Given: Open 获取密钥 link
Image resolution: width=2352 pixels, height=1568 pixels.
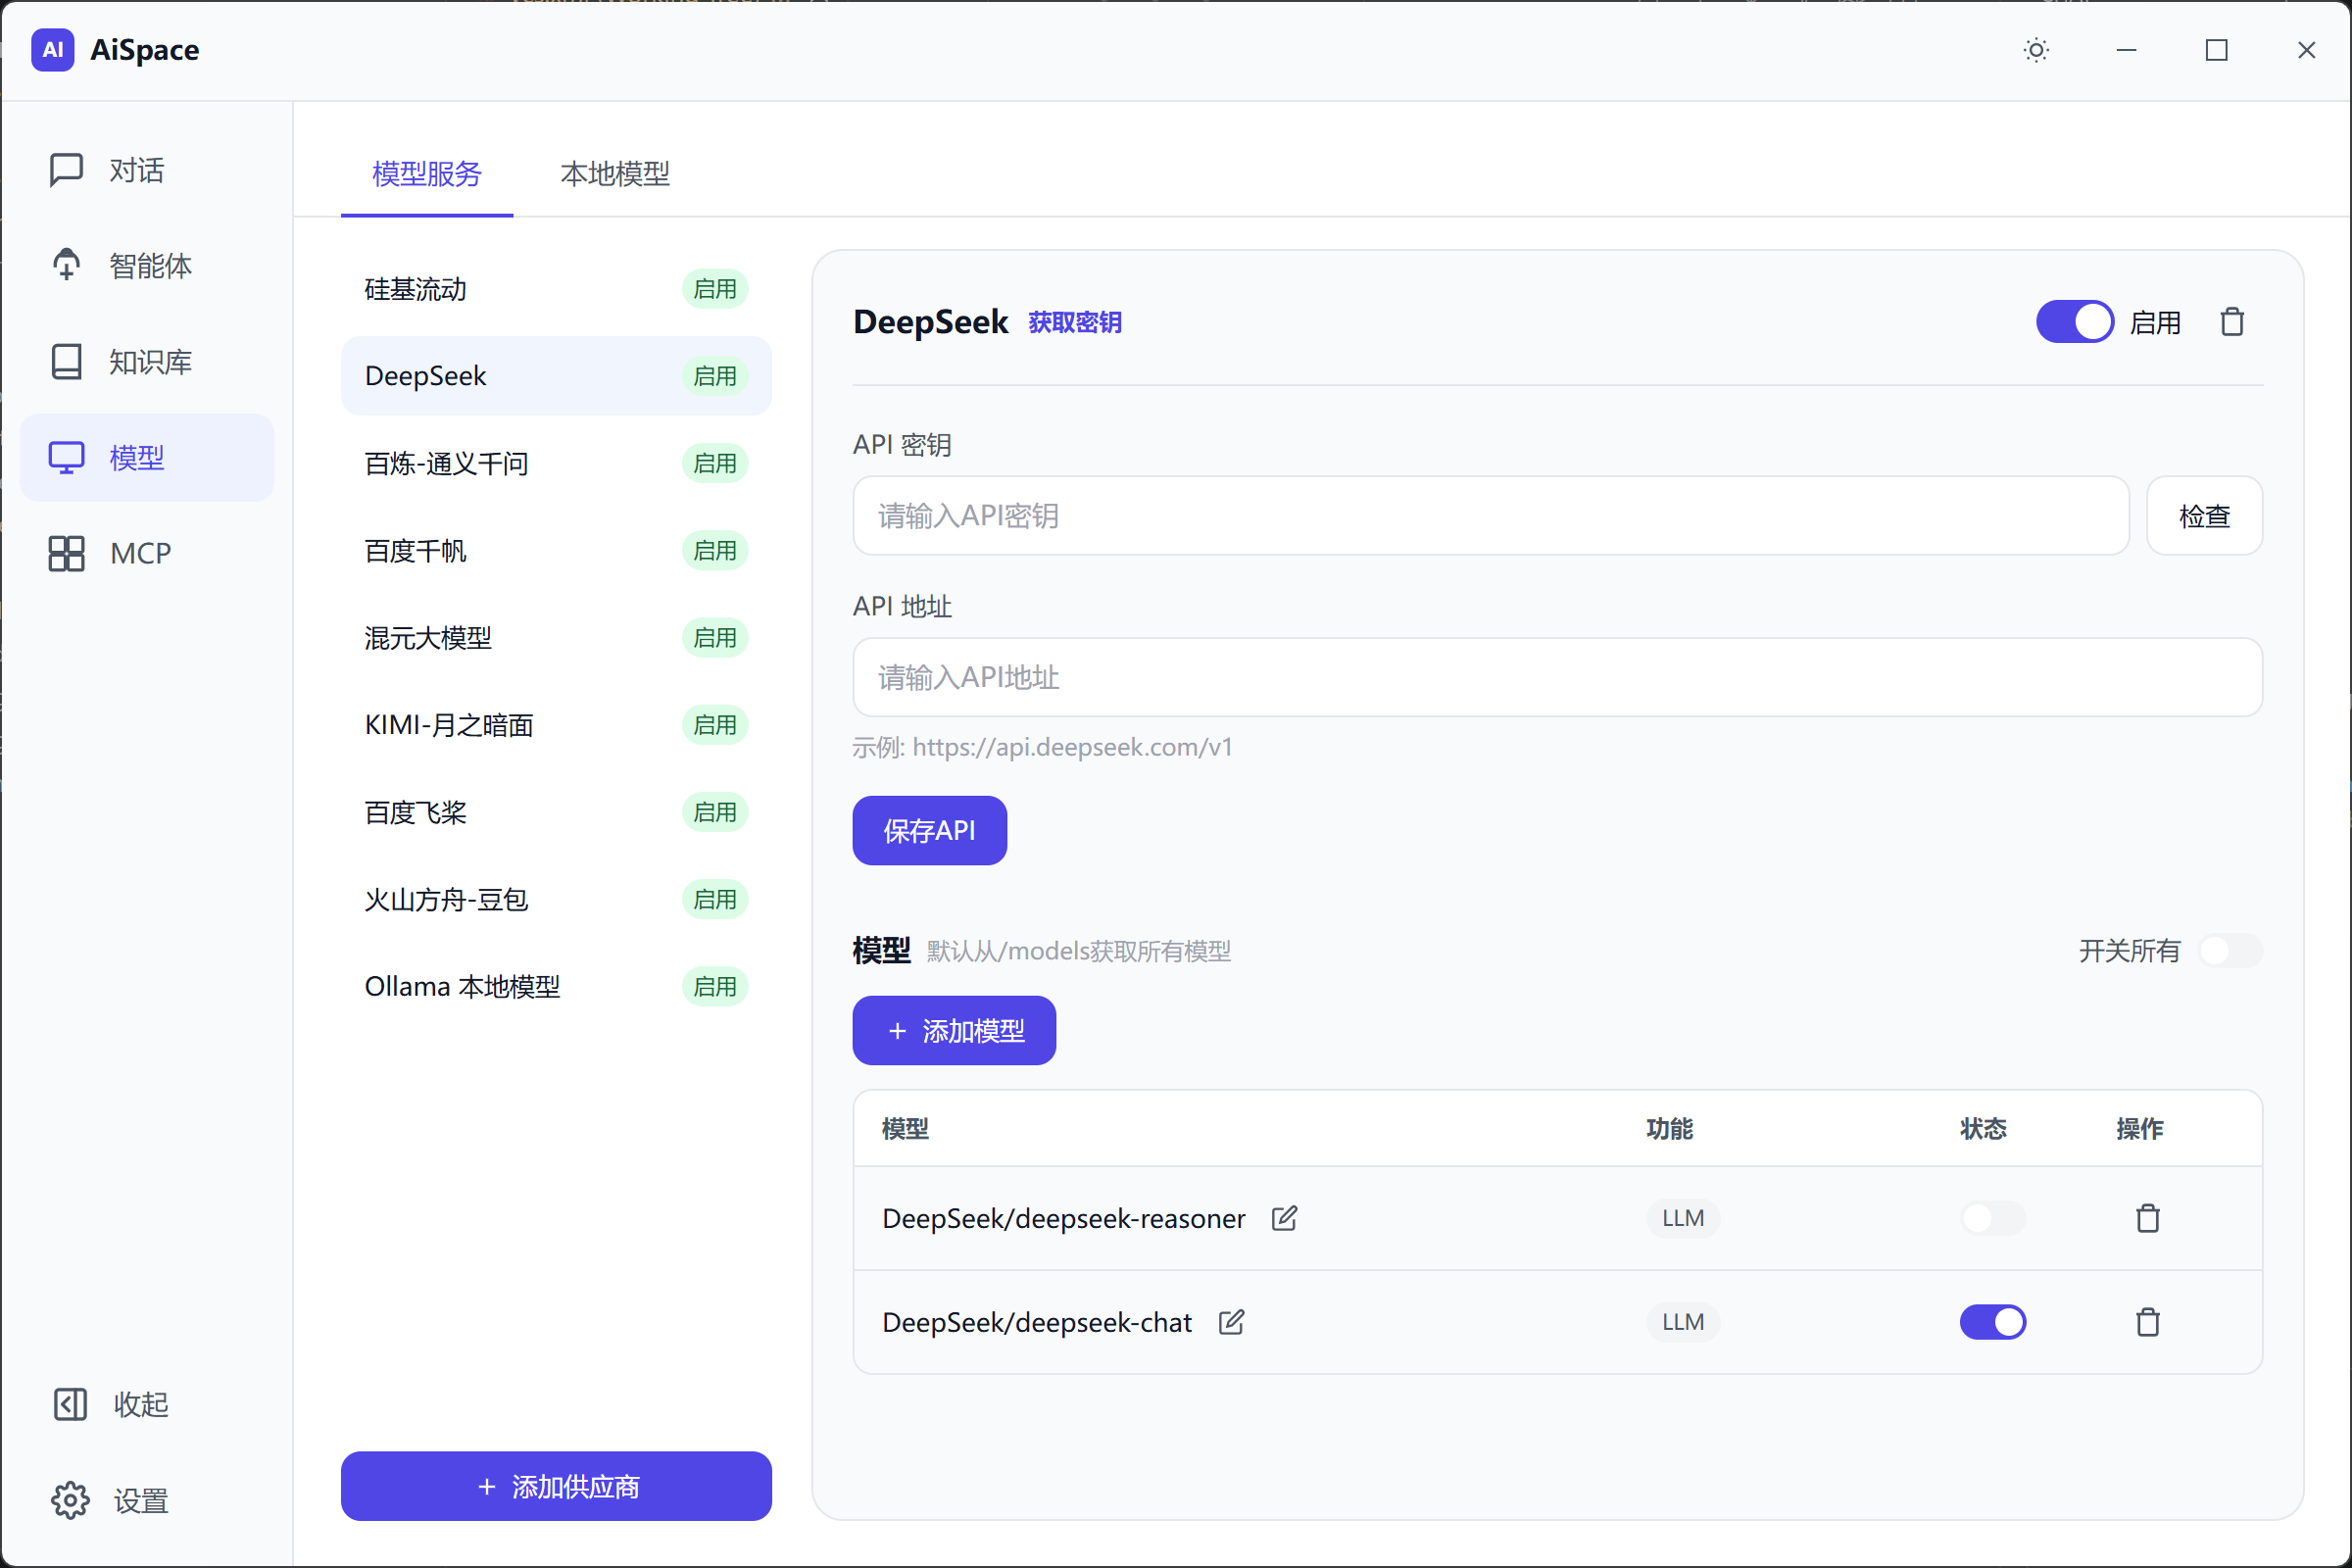Looking at the screenshot, I should tap(1075, 323).
